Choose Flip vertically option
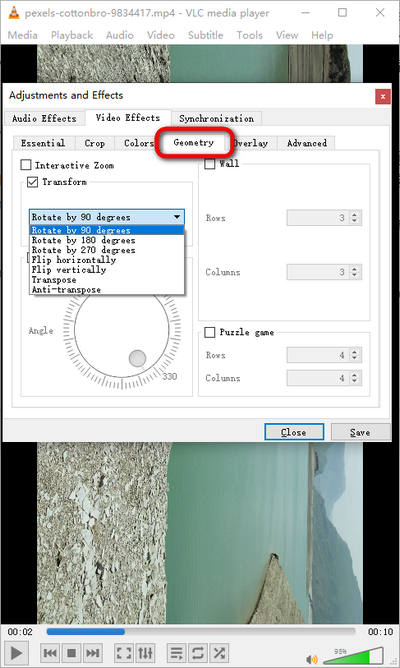This screenshot has height=668, width=400. point(106,270)
